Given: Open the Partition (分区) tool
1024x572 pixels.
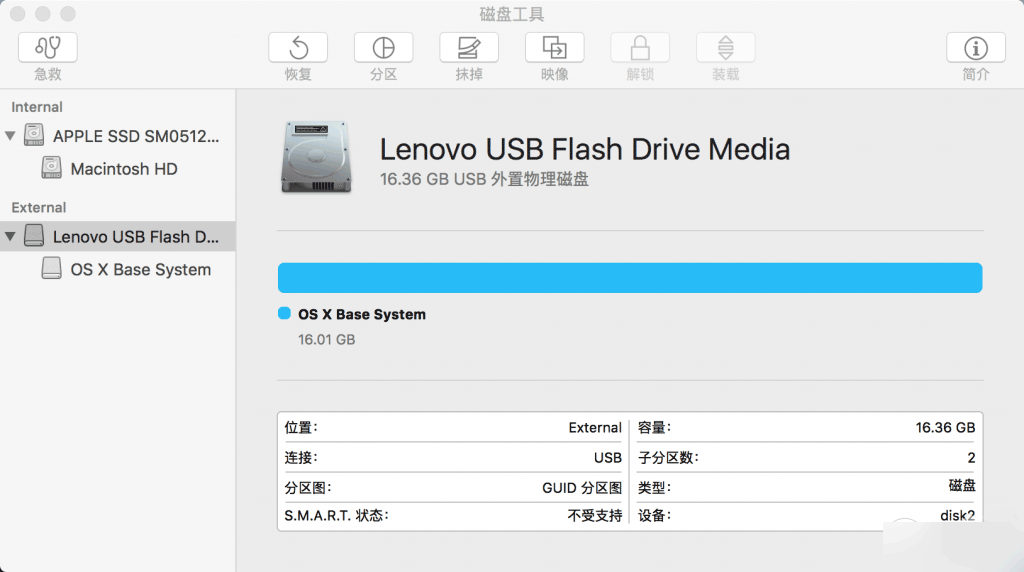Looking at the screenshot, I should coord(383,47).
